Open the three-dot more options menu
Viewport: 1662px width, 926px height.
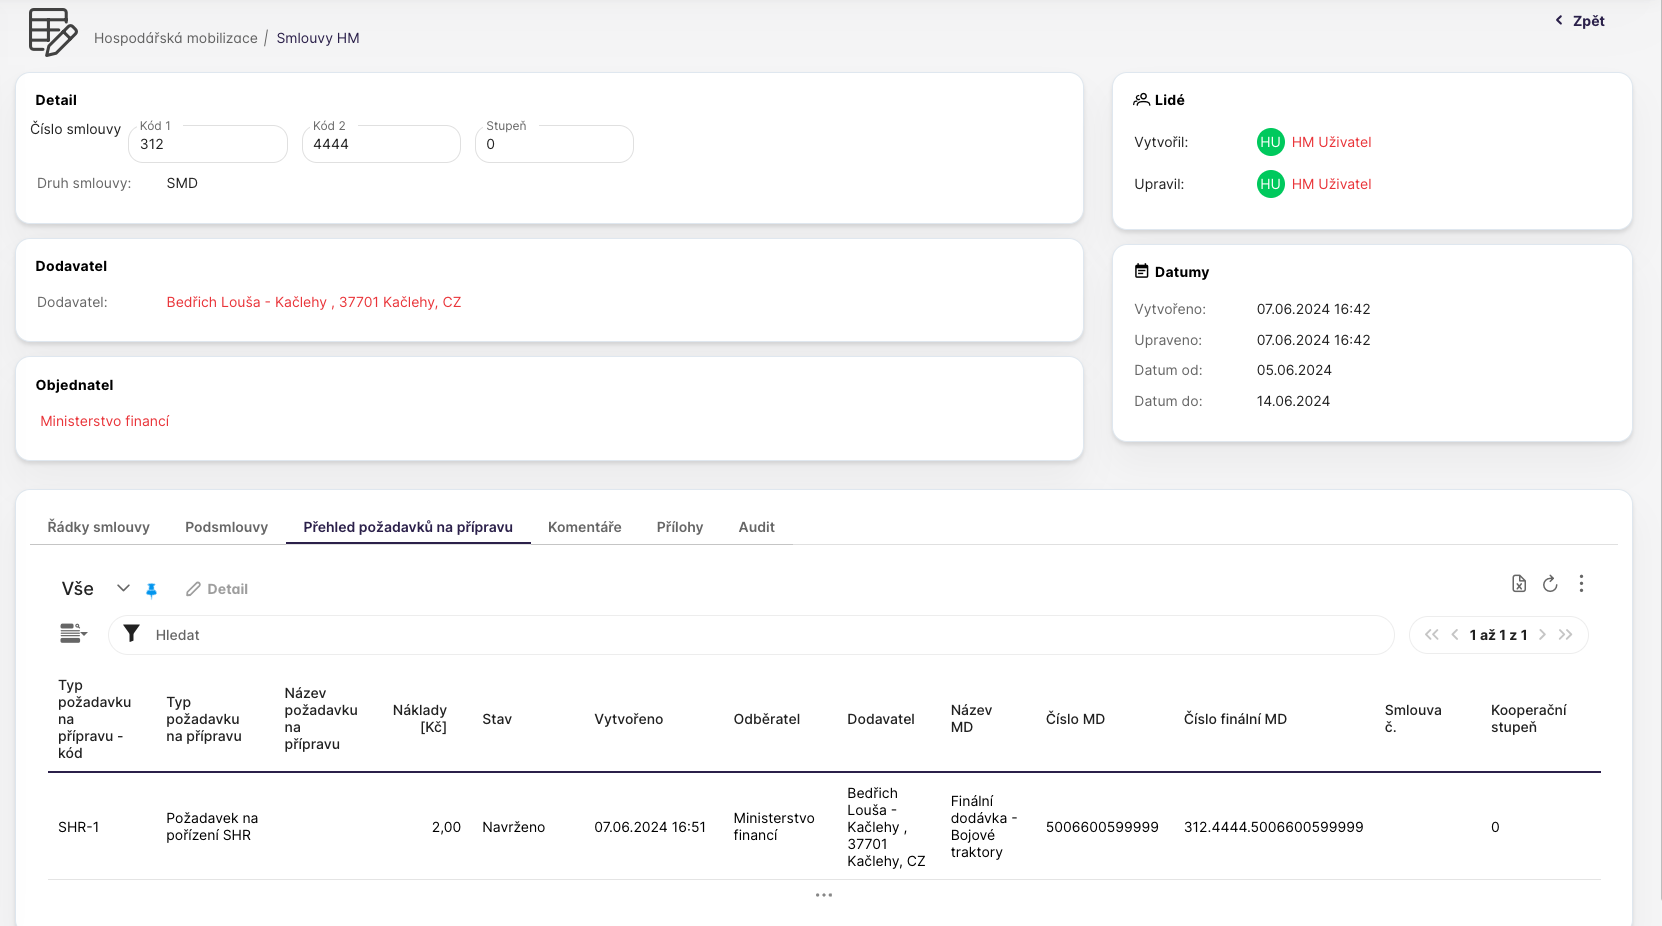pyautogui.click(x=1581, y=584)
